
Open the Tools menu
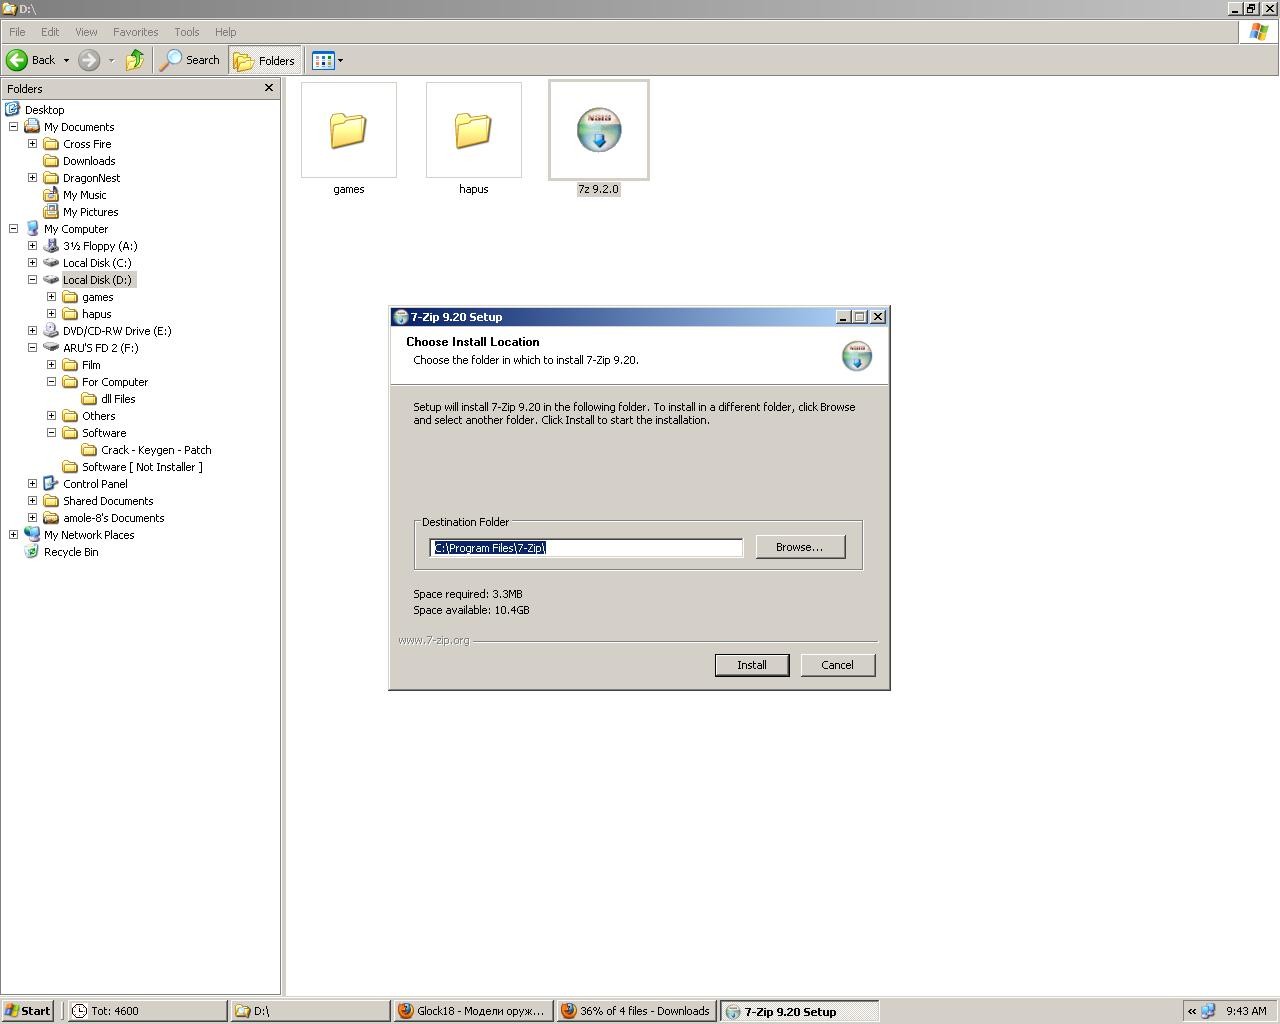tap(186, 32)
